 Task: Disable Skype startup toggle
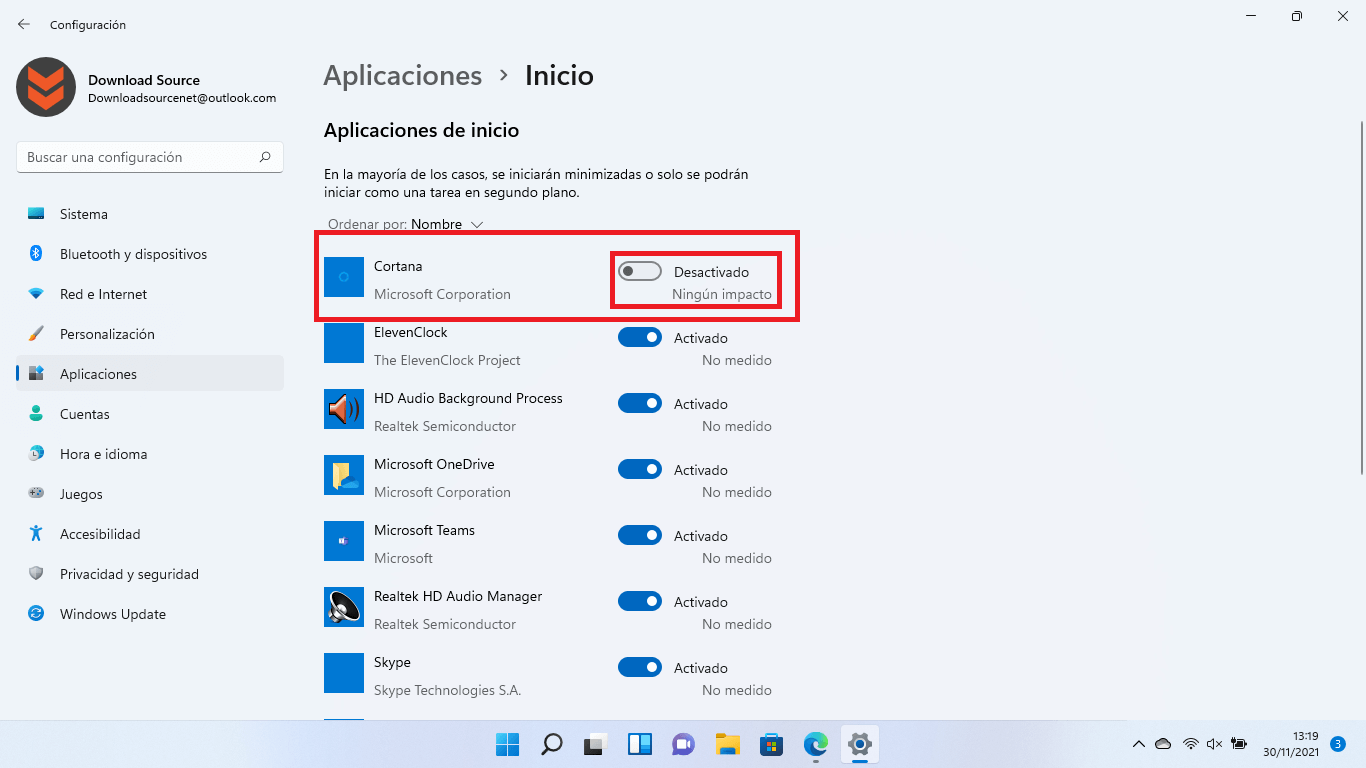point(640,667)
